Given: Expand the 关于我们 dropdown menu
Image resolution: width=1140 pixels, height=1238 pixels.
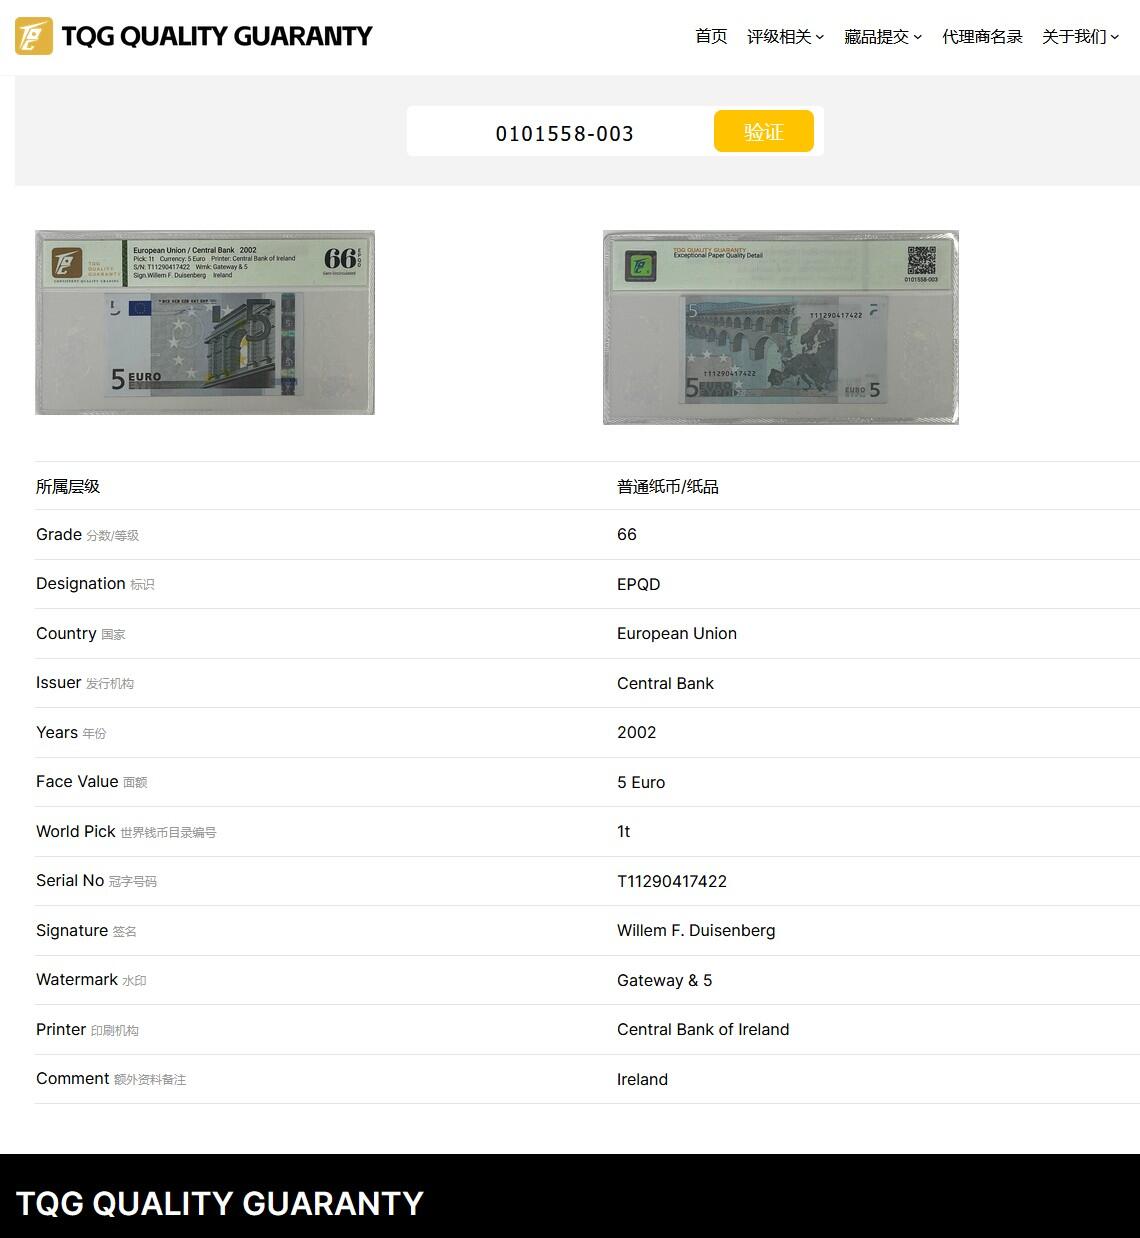Looking at the screenshot, I should 1080,36.
